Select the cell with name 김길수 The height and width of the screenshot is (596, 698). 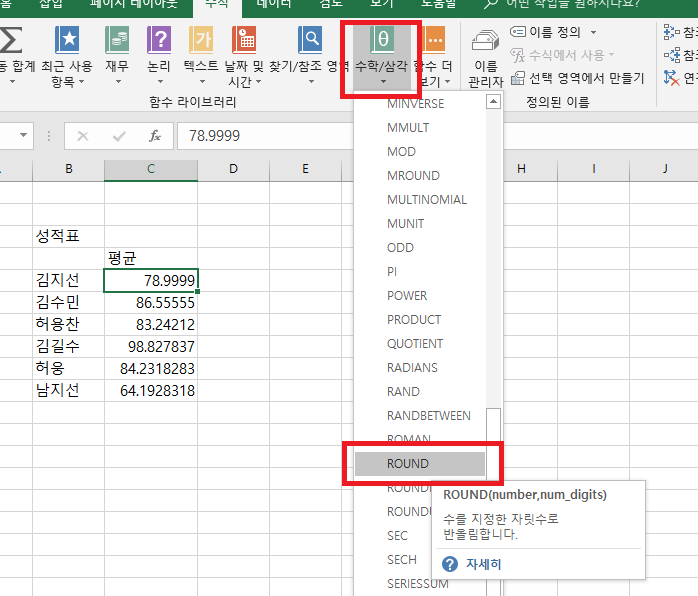pos(69,347)
